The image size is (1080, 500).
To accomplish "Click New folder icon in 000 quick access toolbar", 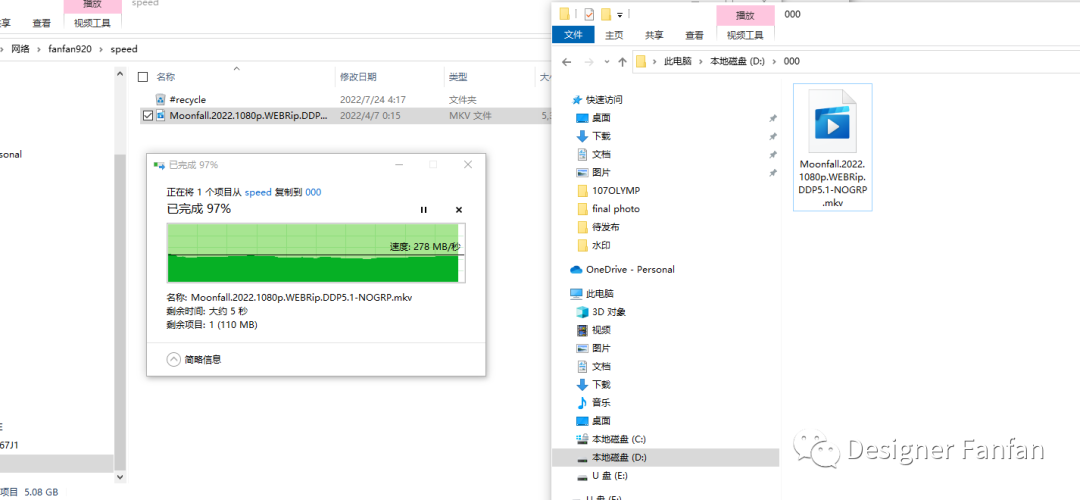I will click(606, 14).
